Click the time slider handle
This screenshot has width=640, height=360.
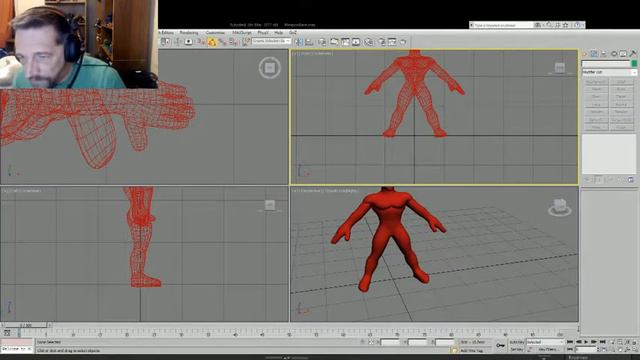click(x=26, y=325)
